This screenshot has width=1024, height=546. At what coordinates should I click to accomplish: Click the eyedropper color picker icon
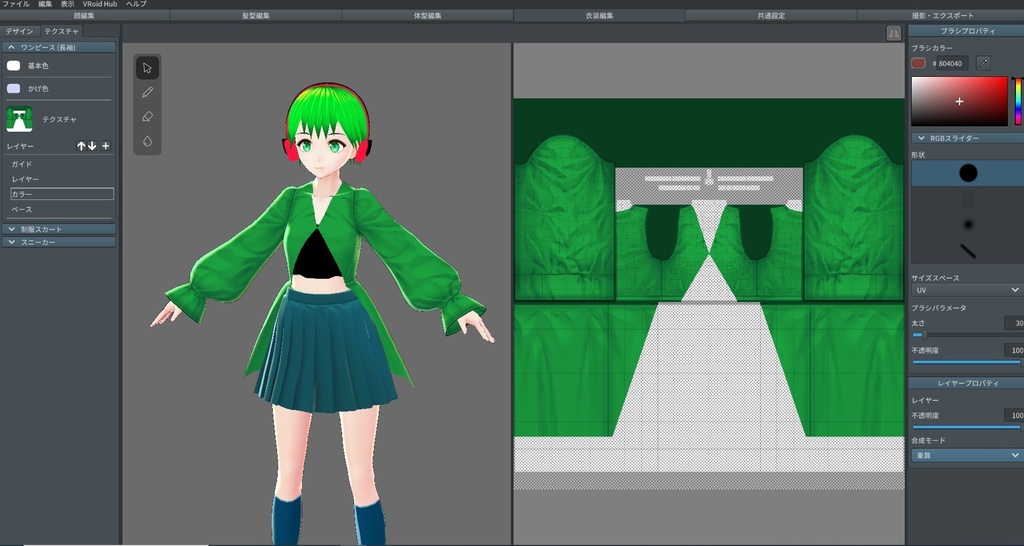[x=983, y=63]
